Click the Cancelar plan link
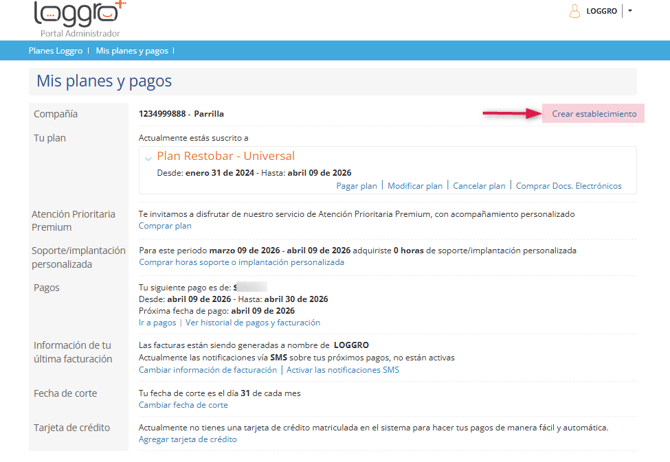The width and height of the screenshot is (670, 462). coord(479,186)
